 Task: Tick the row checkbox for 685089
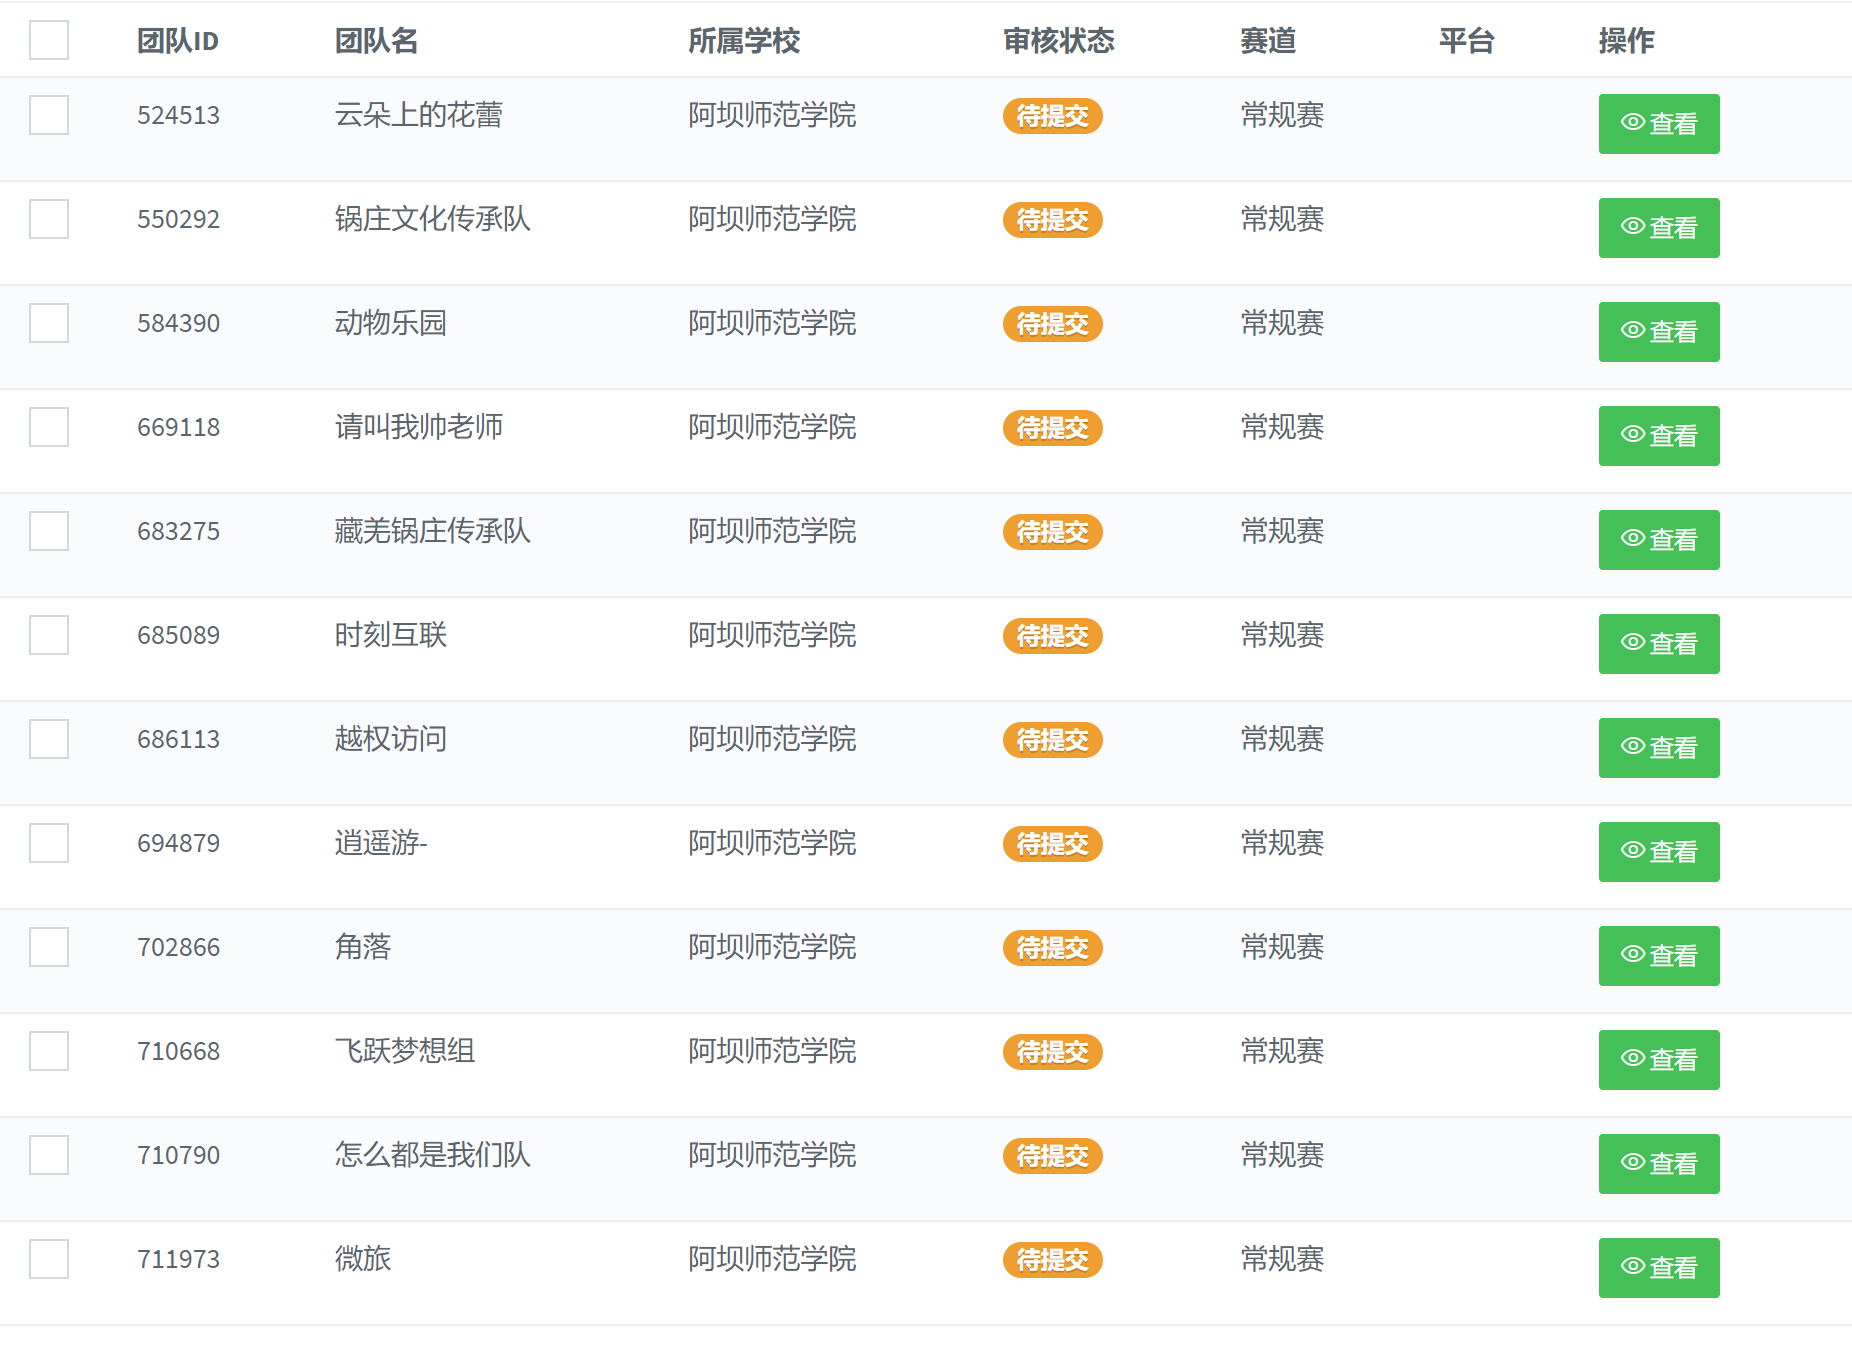point(49,635)
